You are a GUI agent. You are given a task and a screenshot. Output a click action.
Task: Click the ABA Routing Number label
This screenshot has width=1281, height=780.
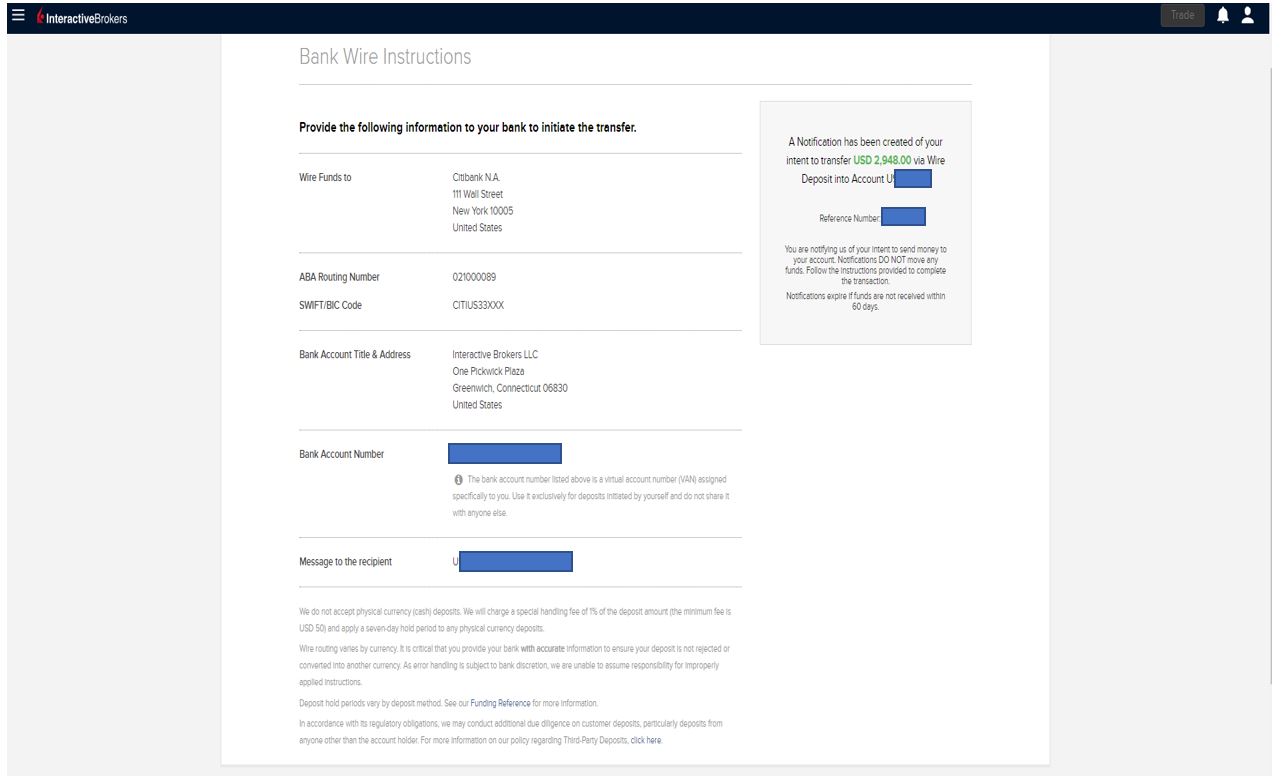tap(339, 277)
